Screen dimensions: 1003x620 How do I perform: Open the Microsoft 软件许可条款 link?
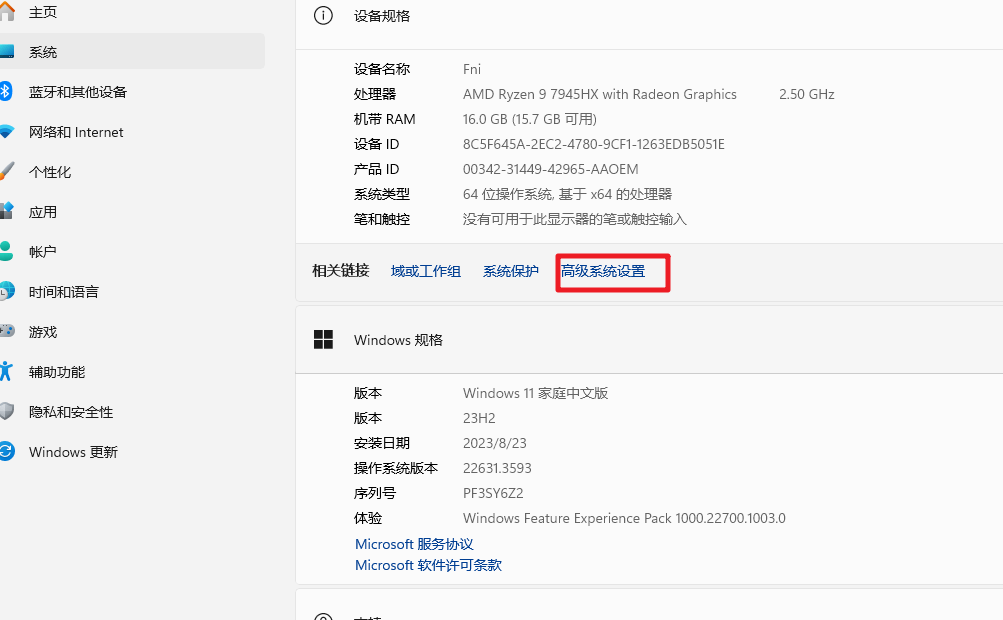(428, 565)
